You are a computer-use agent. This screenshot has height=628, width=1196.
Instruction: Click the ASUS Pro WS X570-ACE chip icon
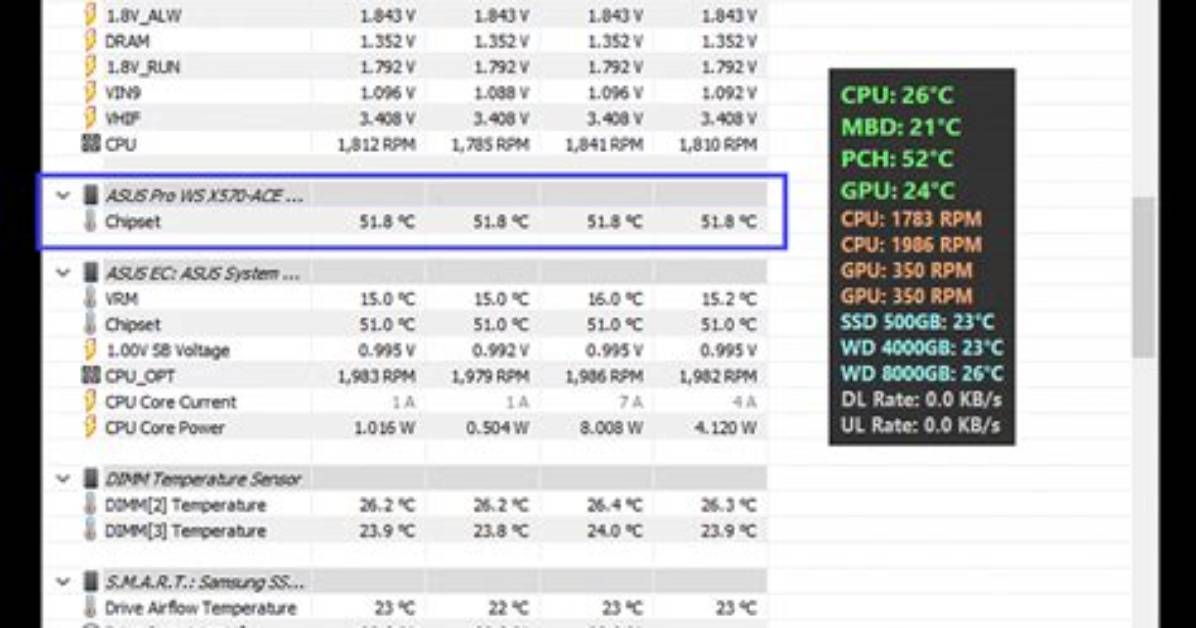(x=91, y=195)
